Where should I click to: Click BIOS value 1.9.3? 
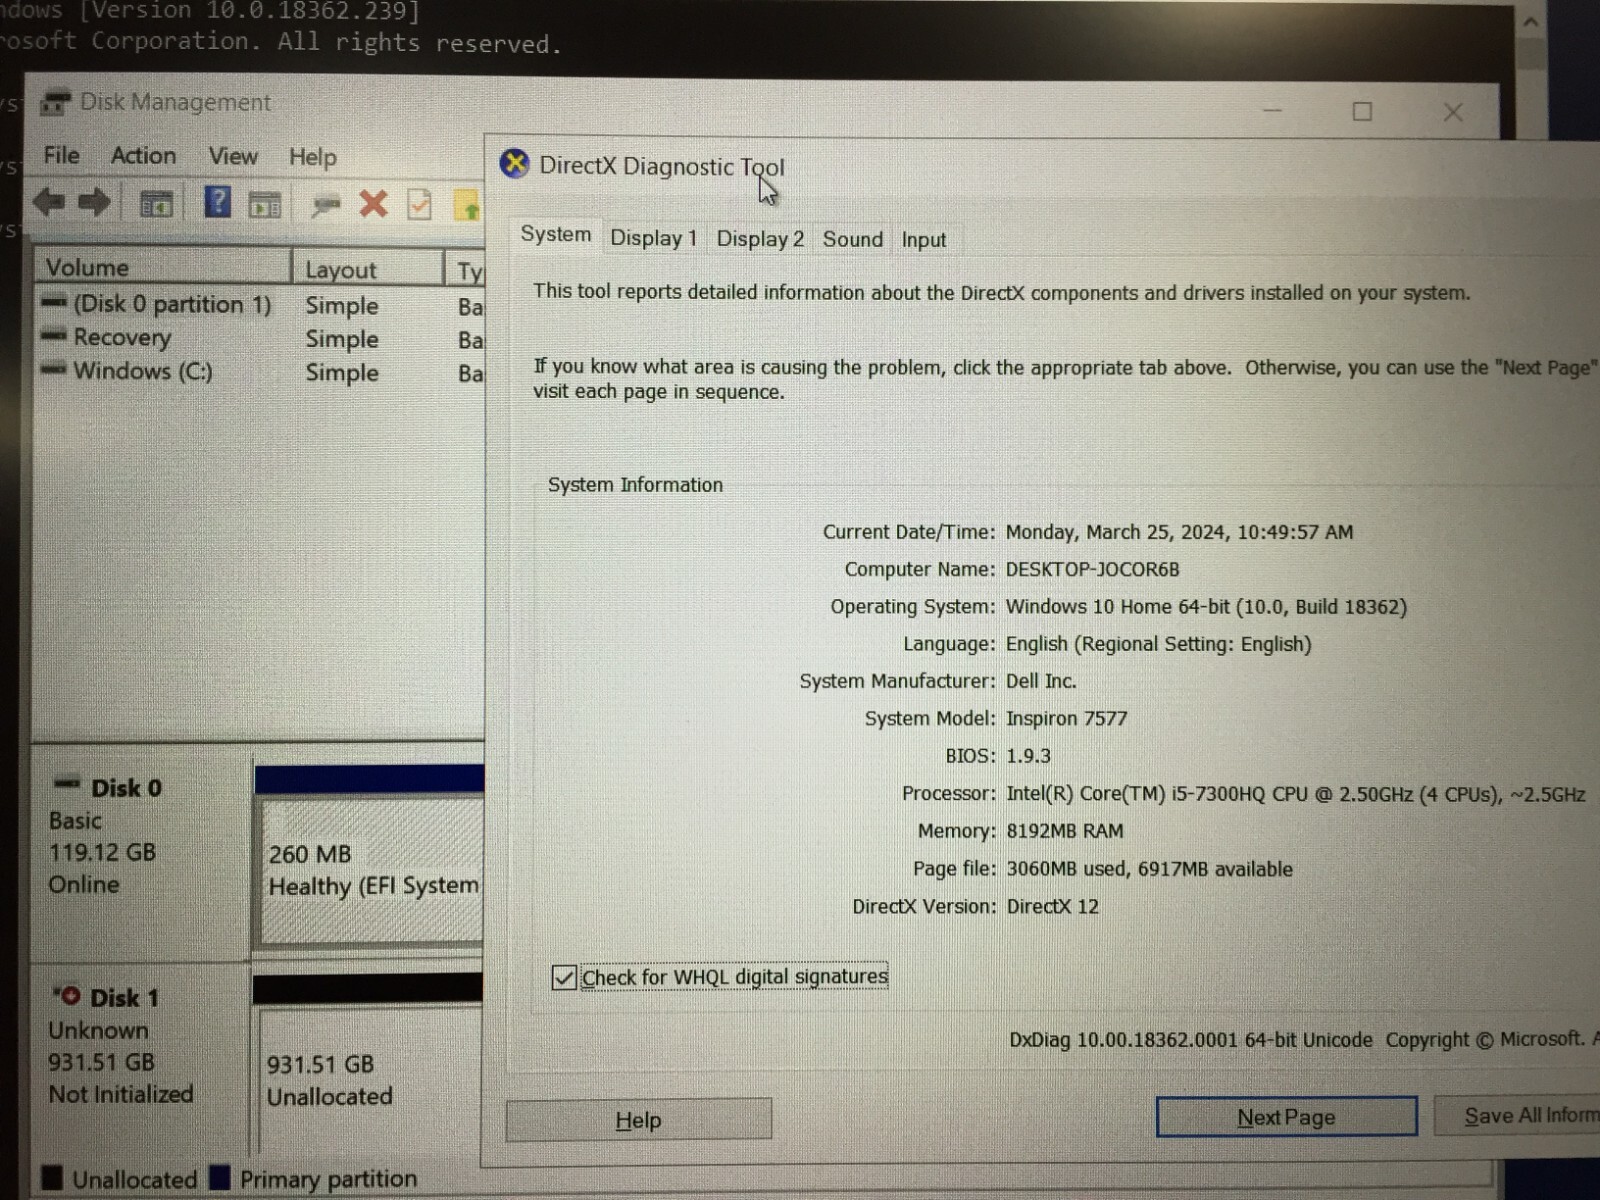point(1028,756)
